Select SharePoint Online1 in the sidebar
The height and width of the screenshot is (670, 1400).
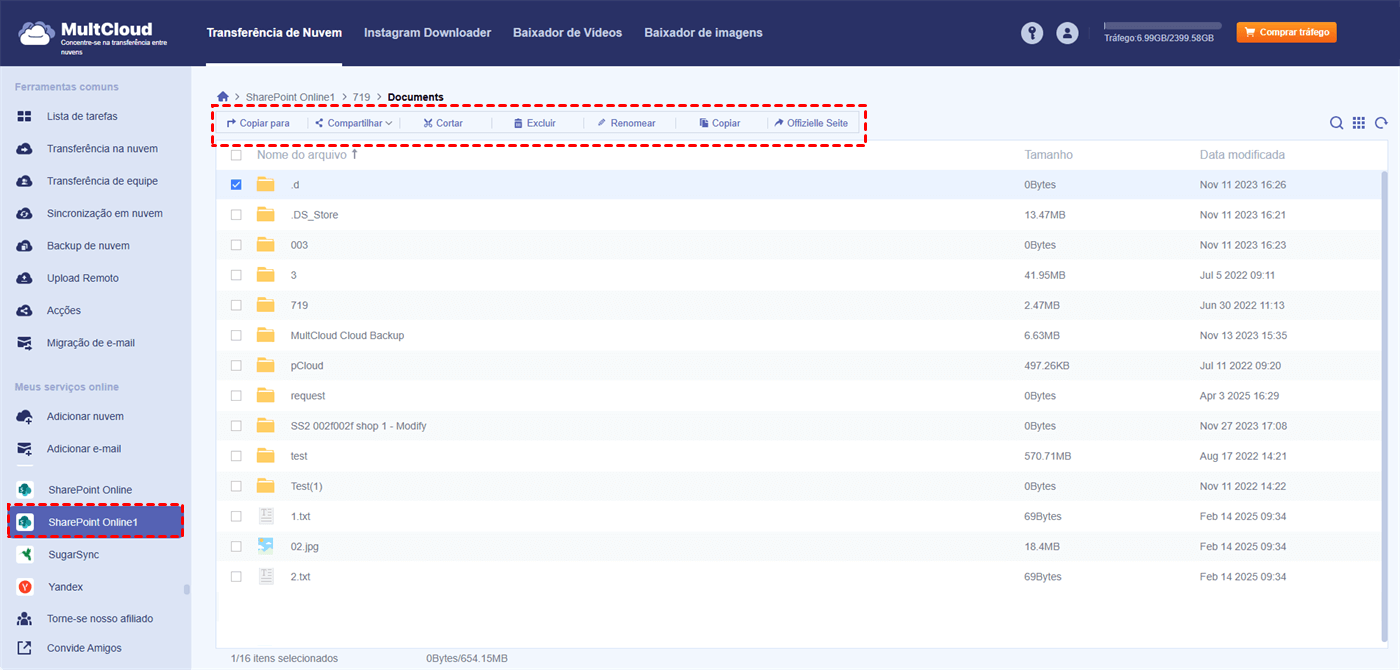tap(95, 522)
